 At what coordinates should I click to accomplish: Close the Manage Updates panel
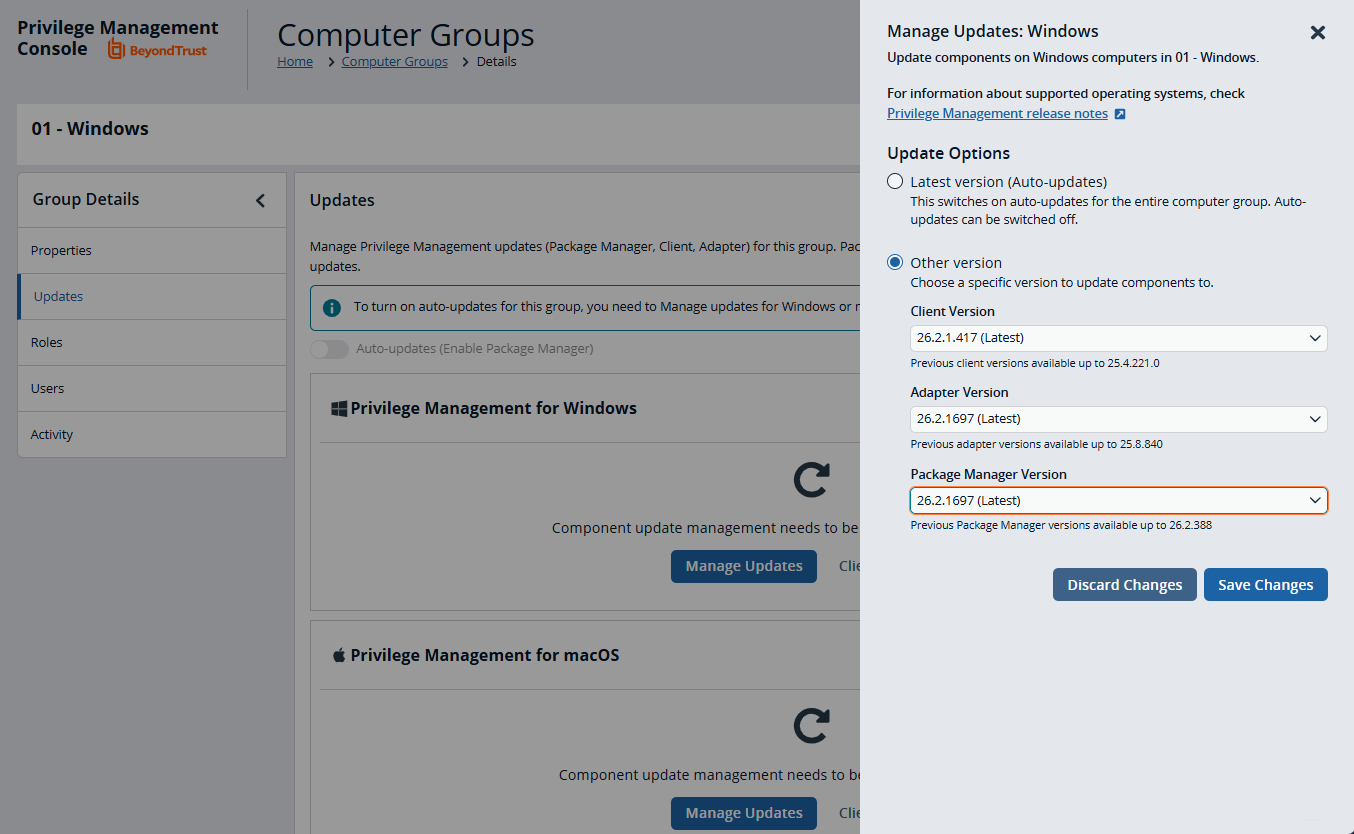1317,33
